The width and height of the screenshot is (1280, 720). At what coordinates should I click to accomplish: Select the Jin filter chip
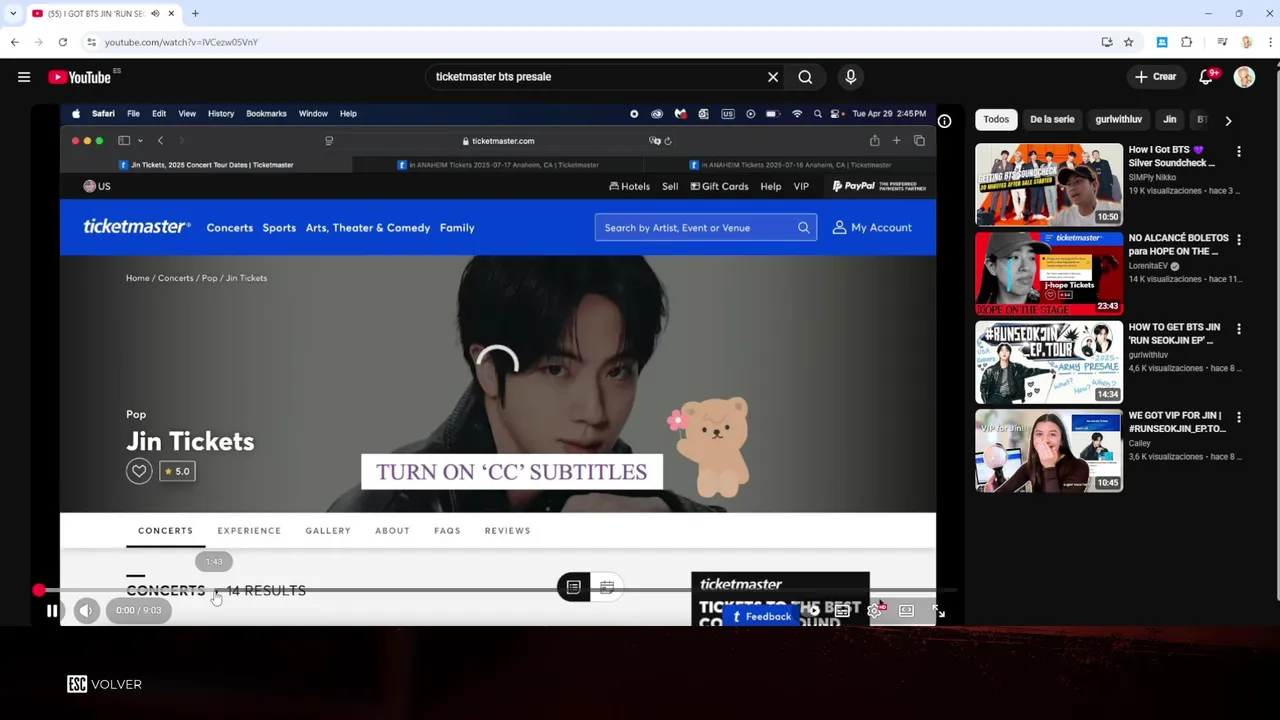[x=1169, y=119]
